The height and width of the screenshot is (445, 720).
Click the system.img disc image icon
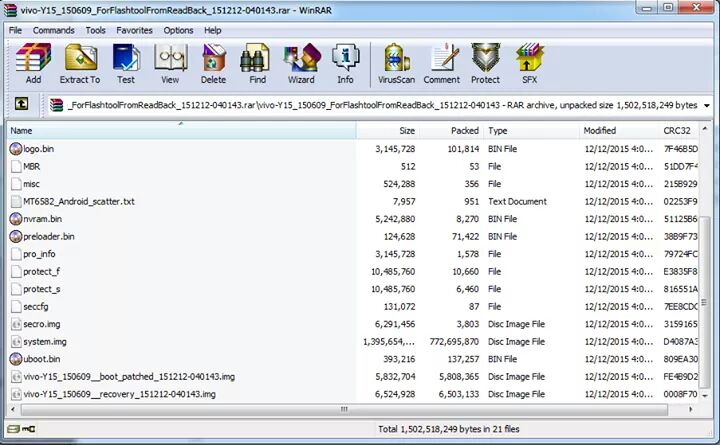tap(16, 342)
